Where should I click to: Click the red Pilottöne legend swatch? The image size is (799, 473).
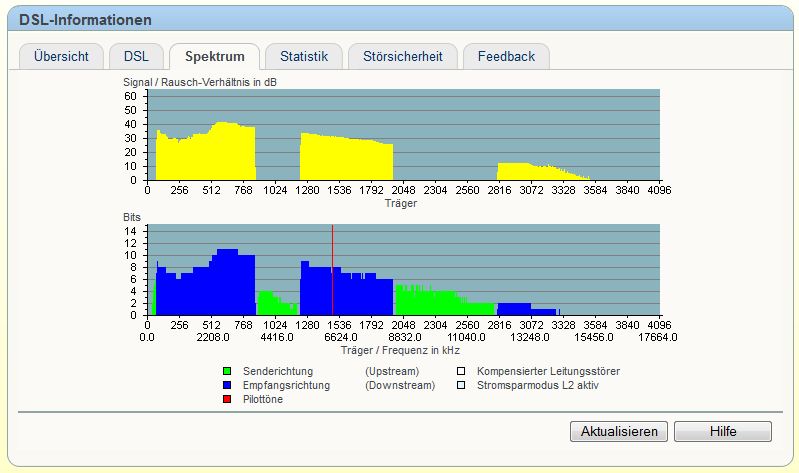coord(227,399)
